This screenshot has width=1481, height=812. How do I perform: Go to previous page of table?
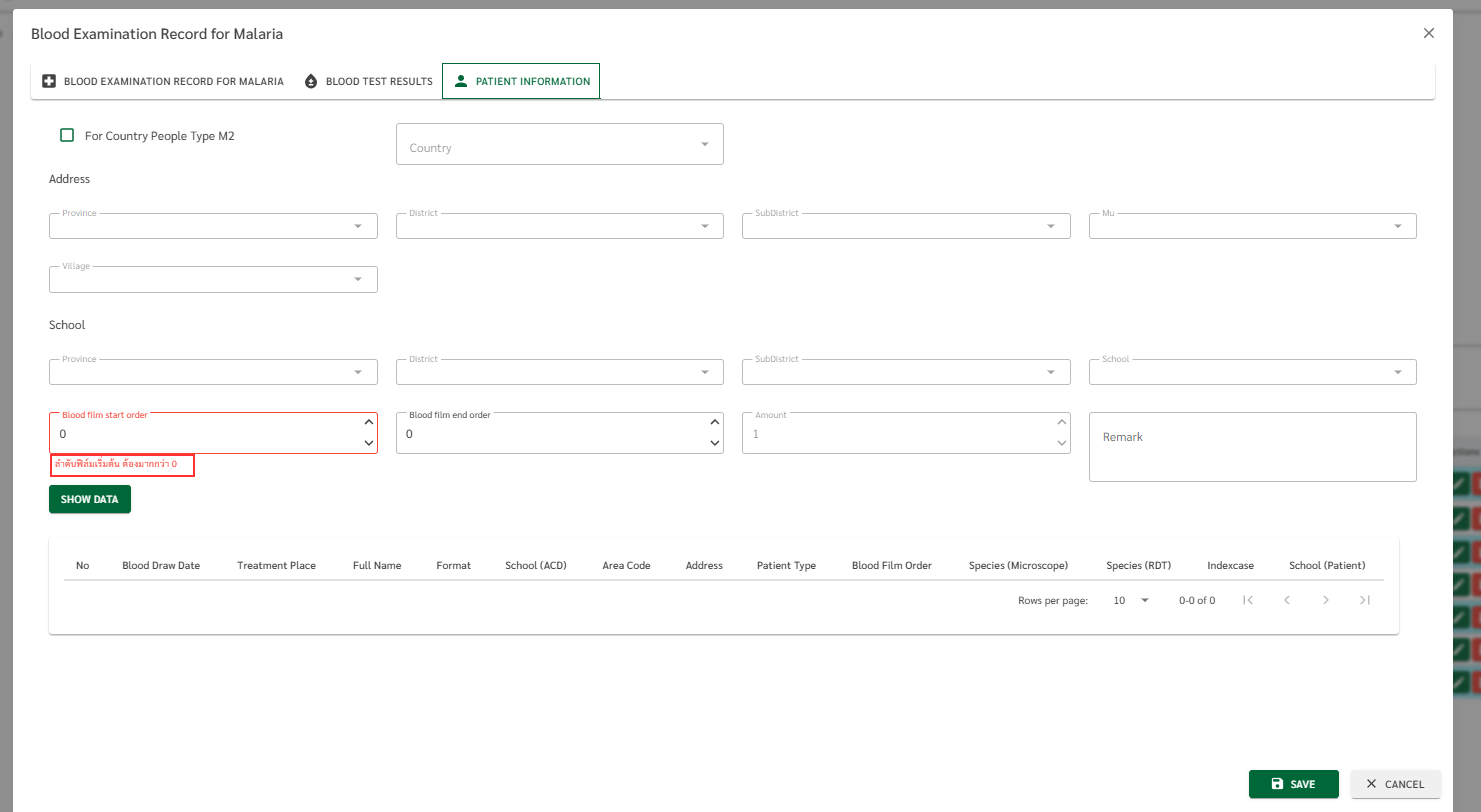point(1287,600)
